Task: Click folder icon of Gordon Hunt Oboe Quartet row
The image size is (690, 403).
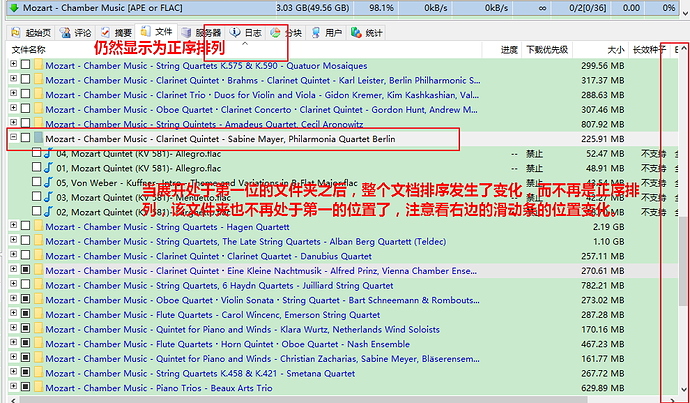Action: tap(39, 109)
